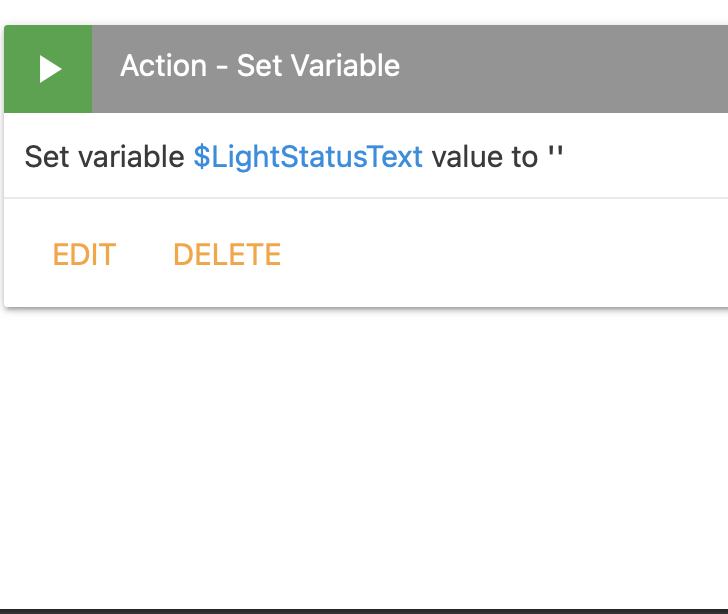
Task: Open the $LightStatusText variable link
Action: pyautogui.click(x=308, y=157)
